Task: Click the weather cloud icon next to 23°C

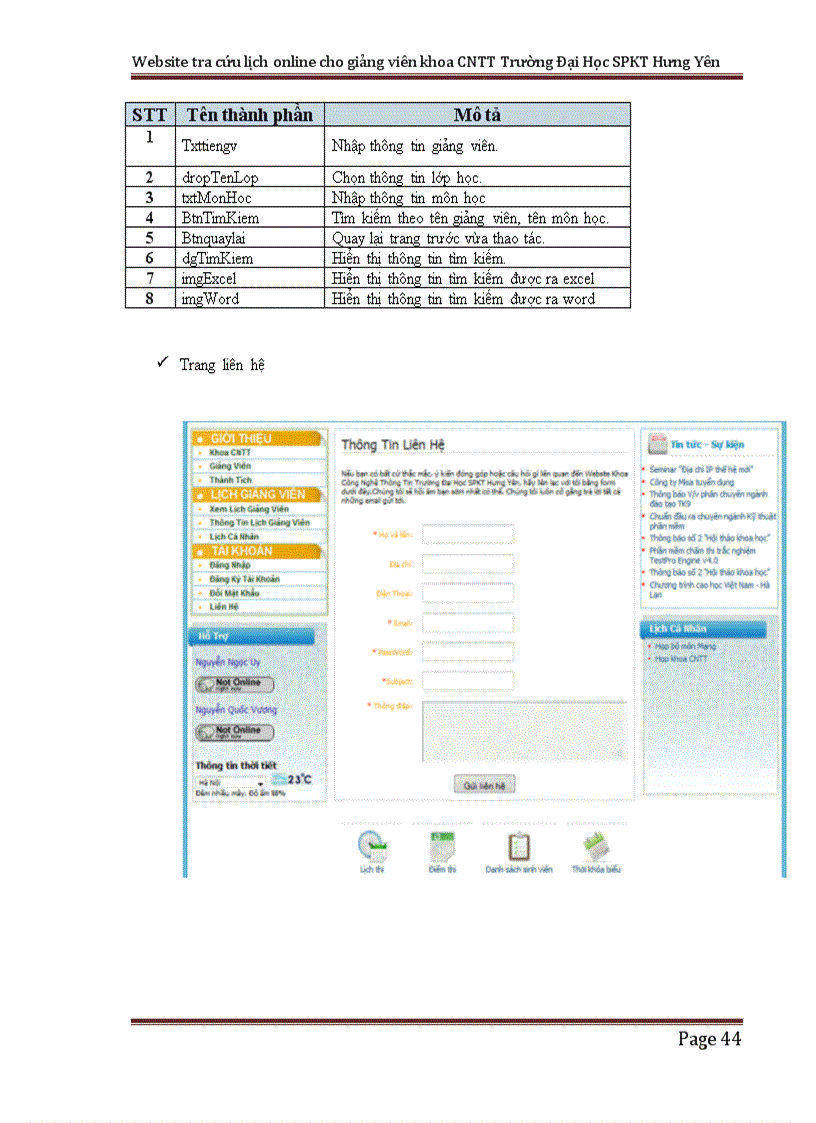Action: [280, 779]
